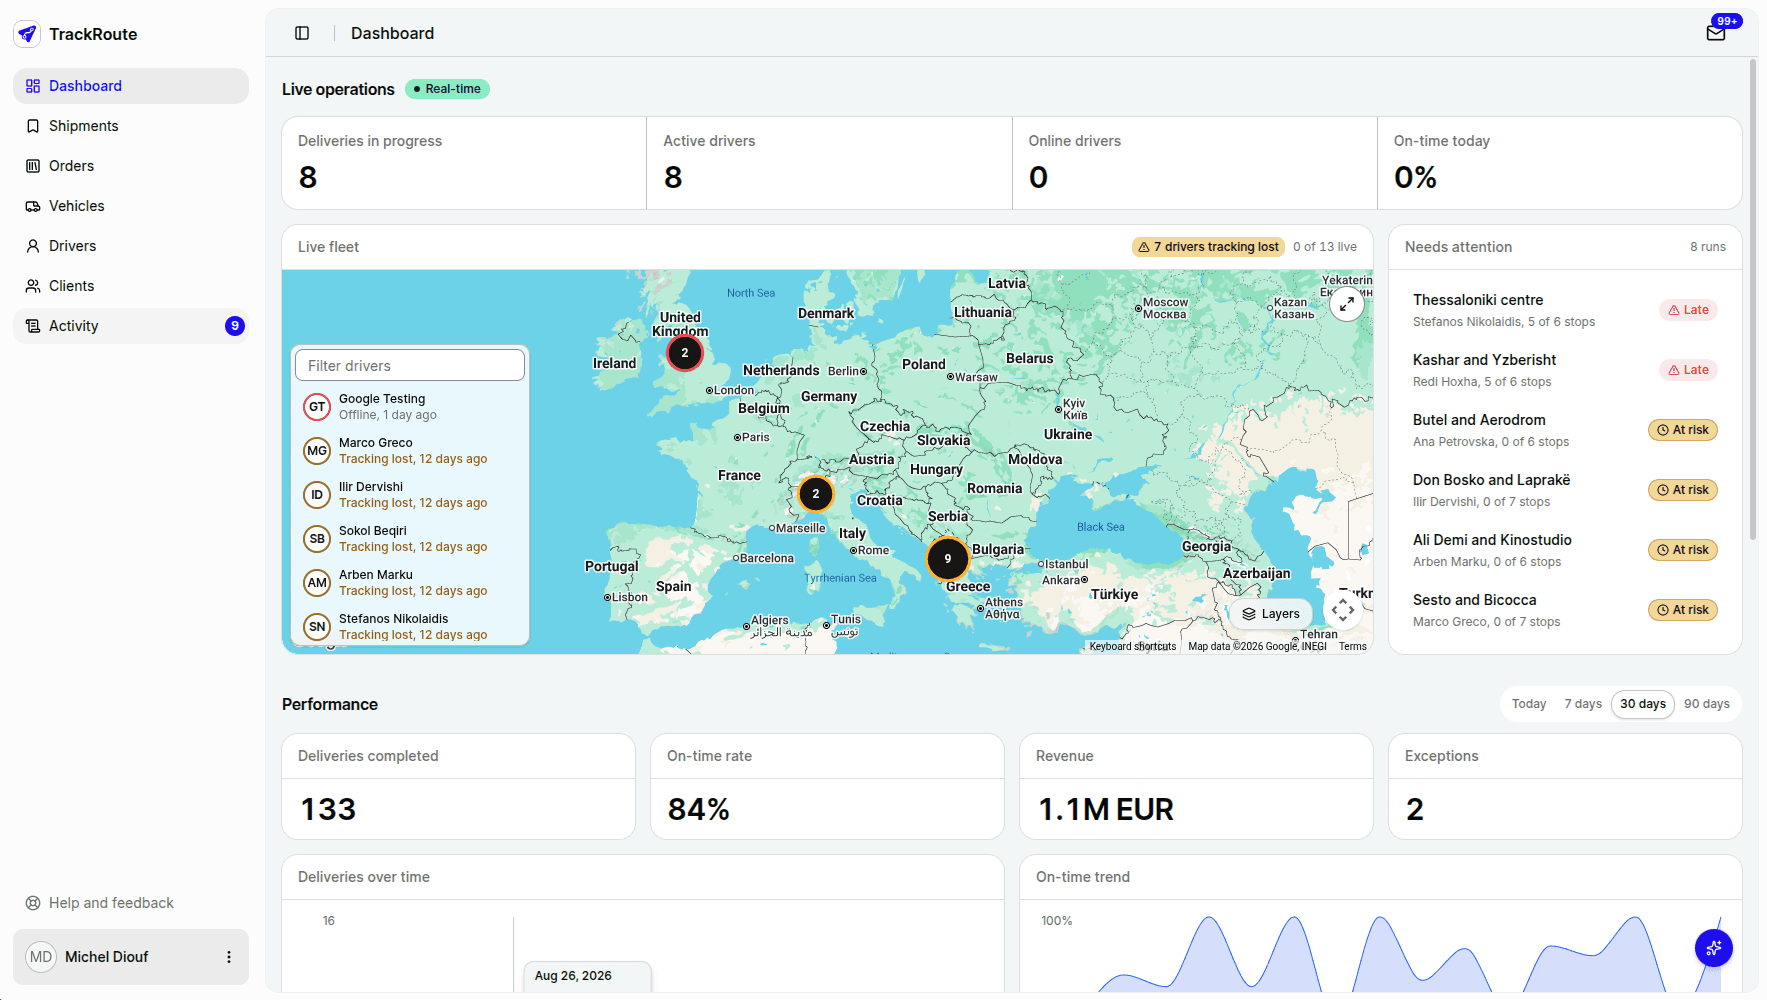This screenshot has height=1000, width=1767.
Task: Navigate to Drivers
Action: point(131,246)
